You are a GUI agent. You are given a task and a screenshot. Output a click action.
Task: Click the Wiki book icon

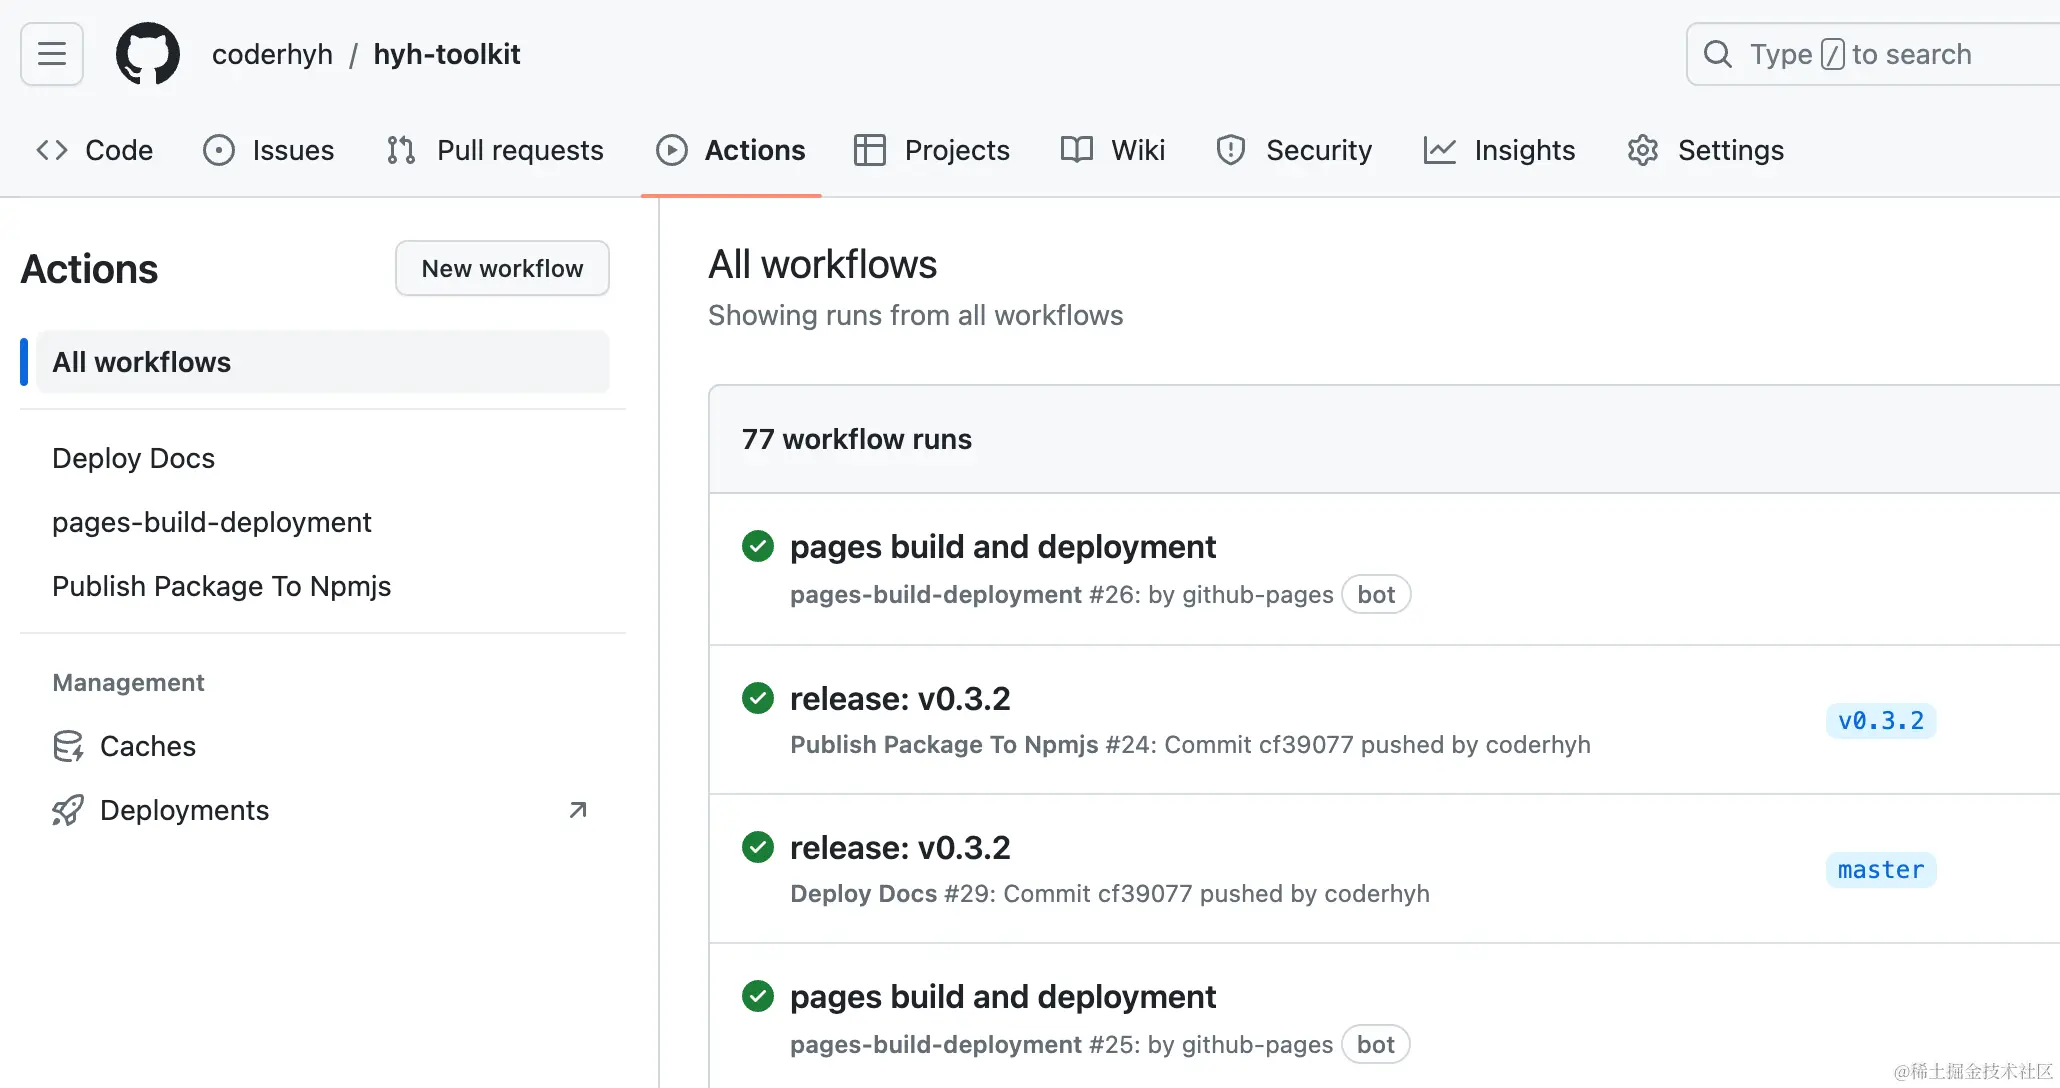coord(1077,150)
